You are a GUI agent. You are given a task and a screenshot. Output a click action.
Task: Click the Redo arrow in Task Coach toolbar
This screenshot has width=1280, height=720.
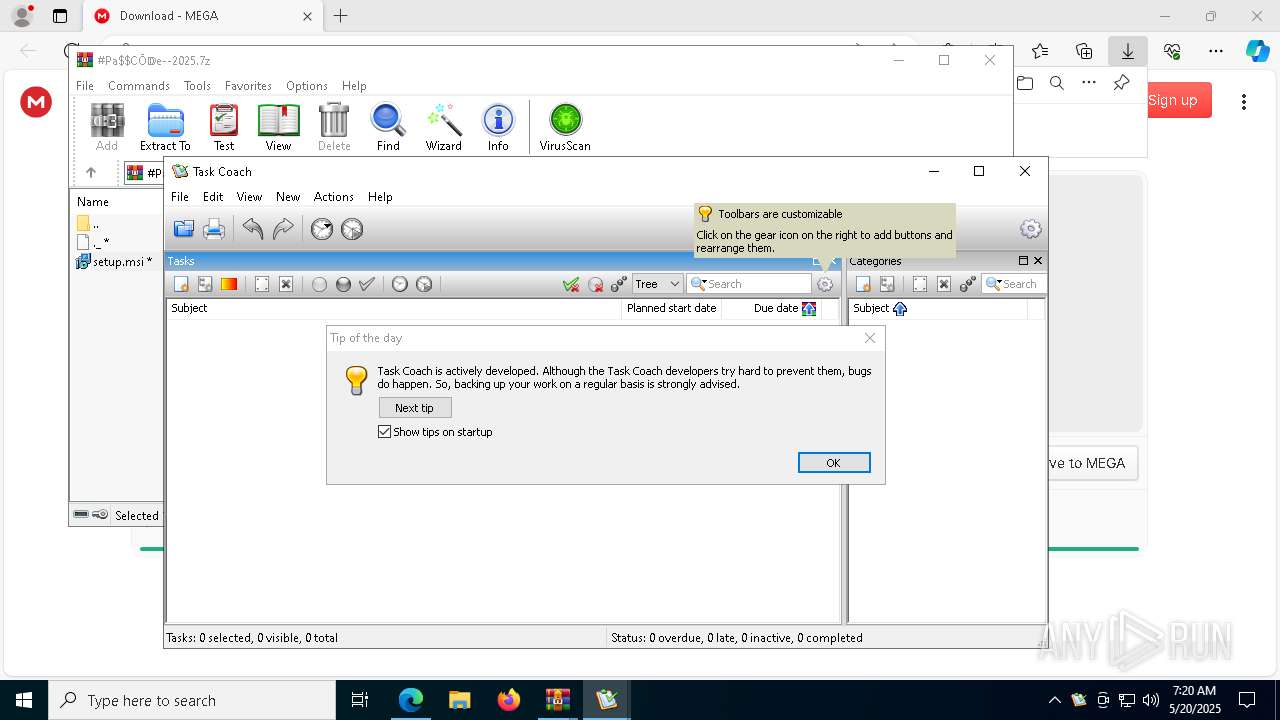coord(283,230)
